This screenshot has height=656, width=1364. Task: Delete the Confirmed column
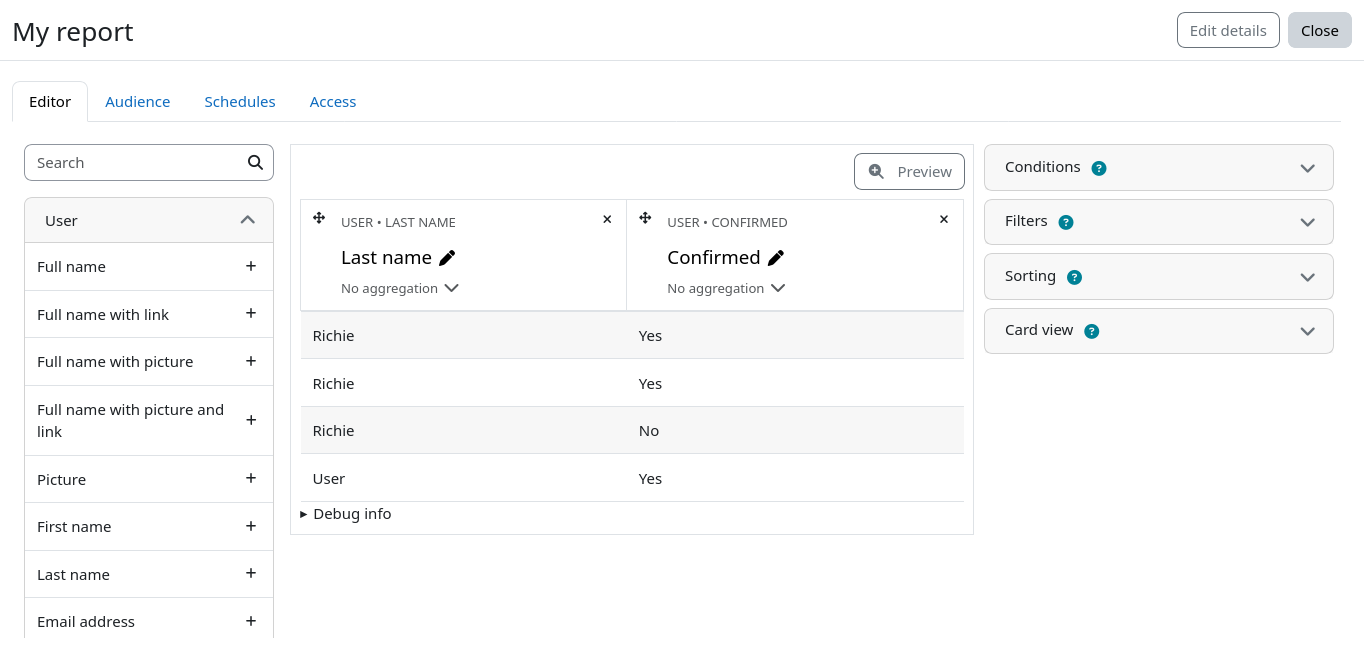coord(943,219)
